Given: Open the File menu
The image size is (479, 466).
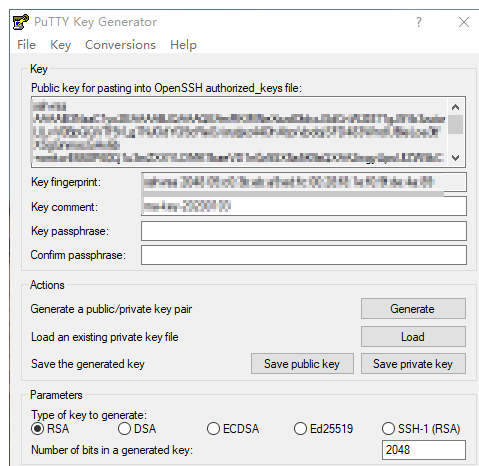Looking at the screenshot, I should (26, 45).
